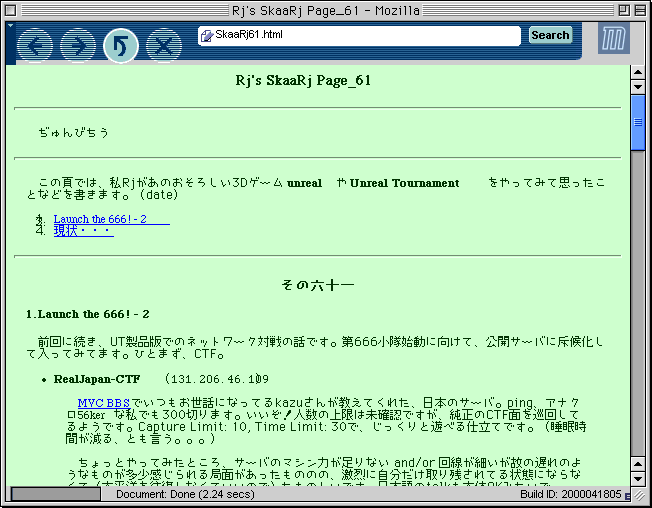Image resolution: width=652 pixels, height=508 pixels.
Task: Click the window resize grip in the corner
Action: pos(638,494)
